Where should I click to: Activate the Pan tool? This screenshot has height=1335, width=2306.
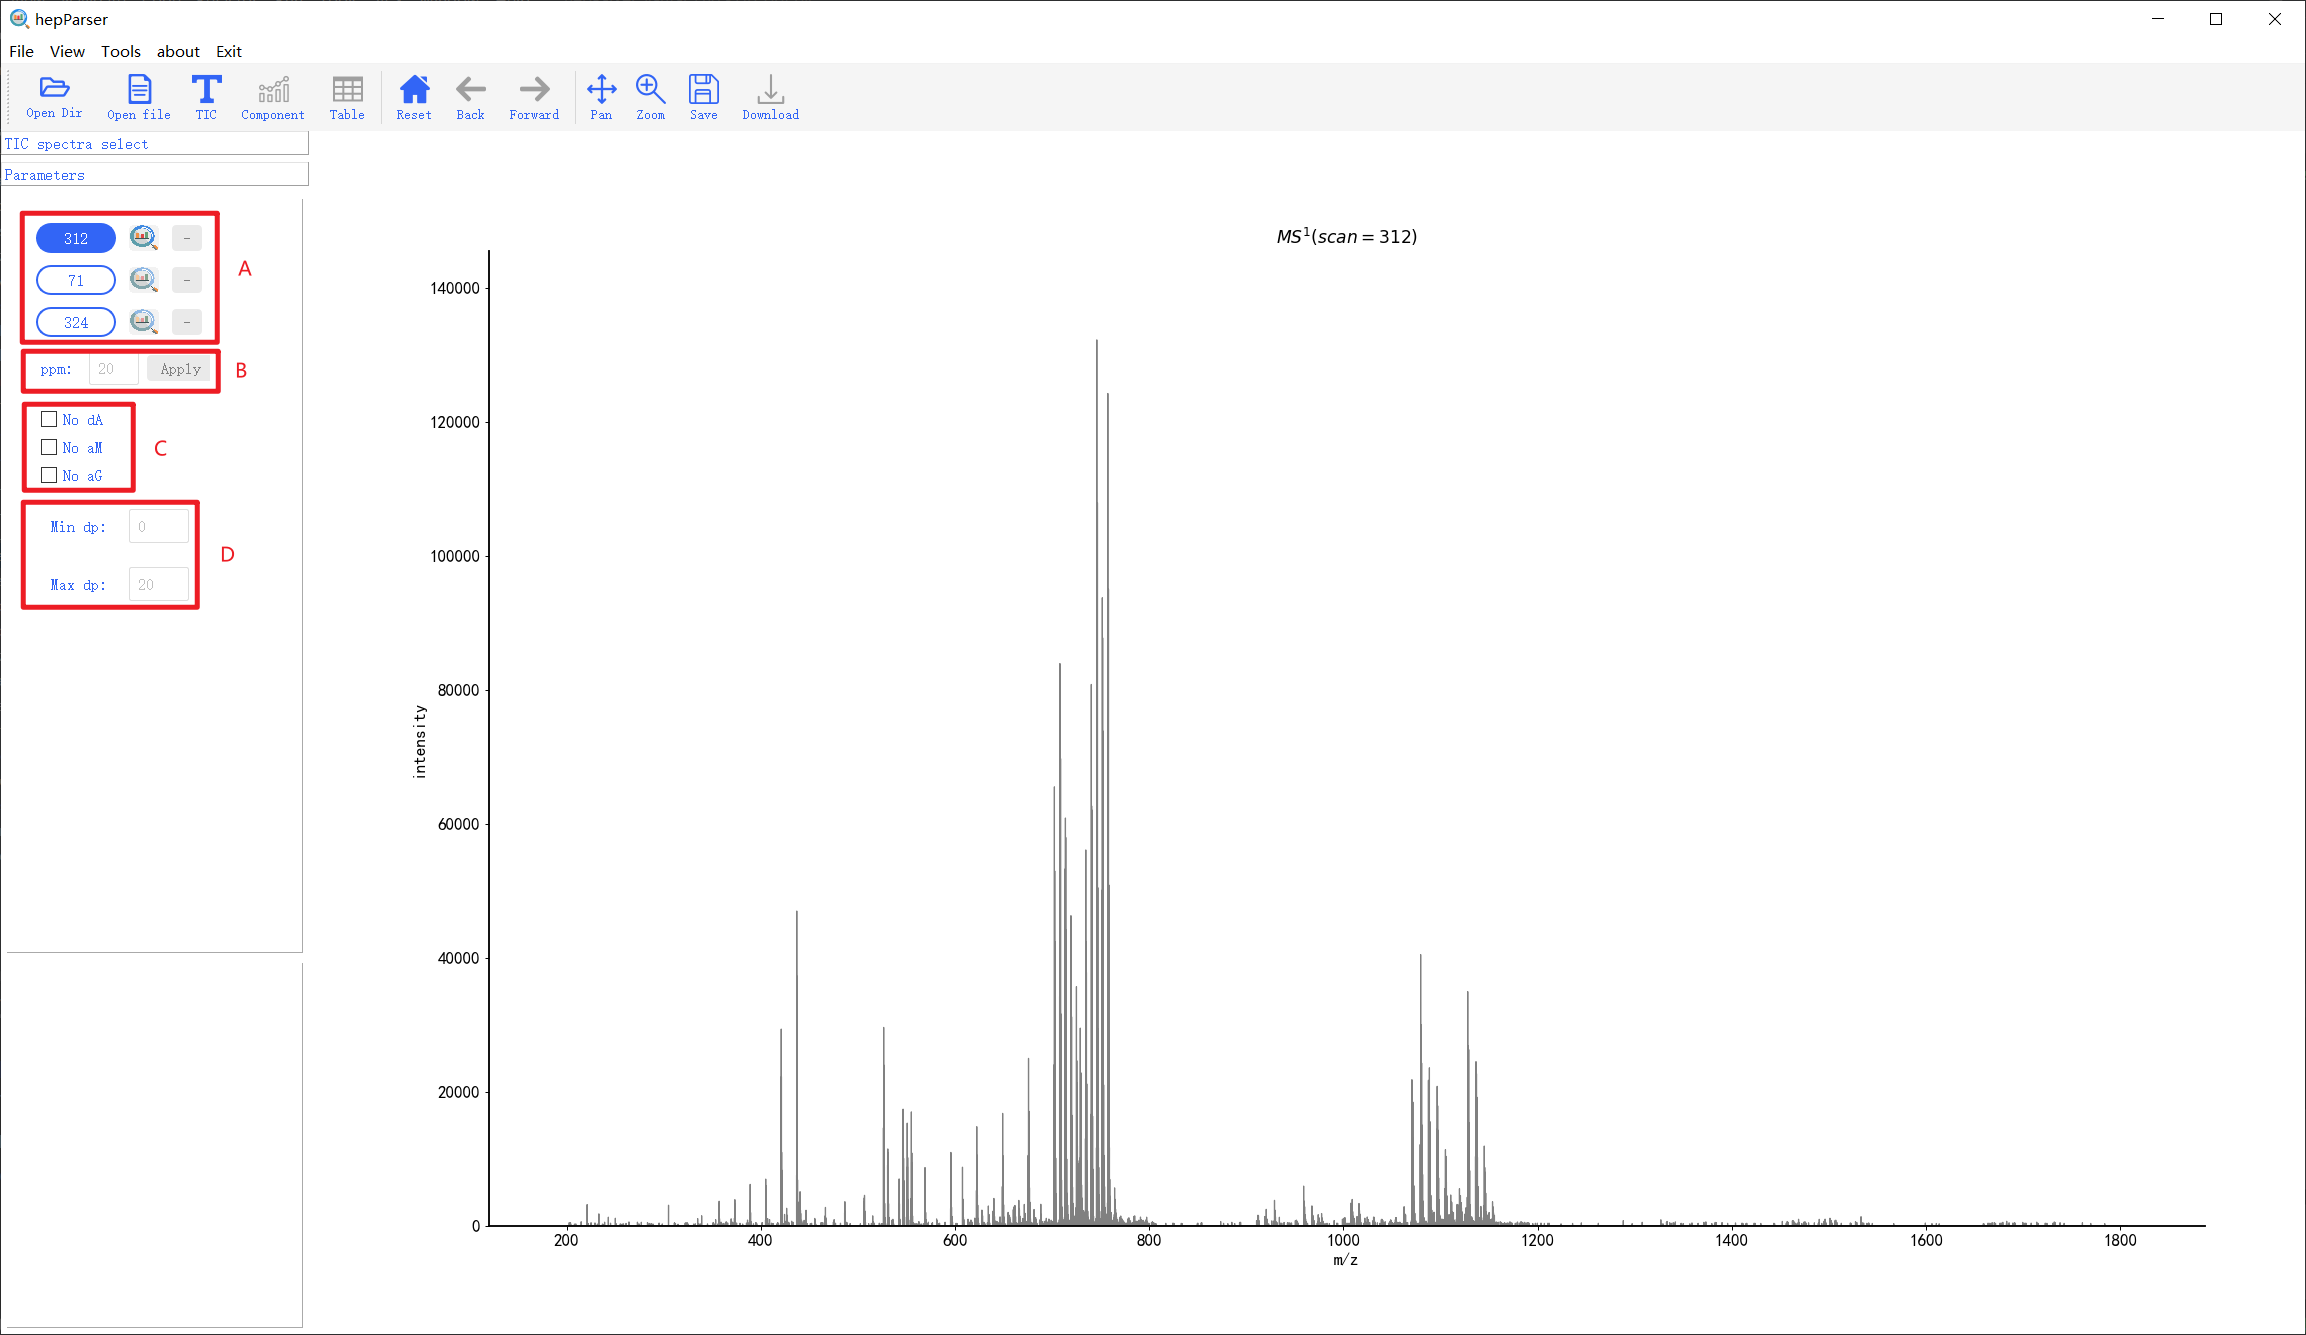(601, 97)
